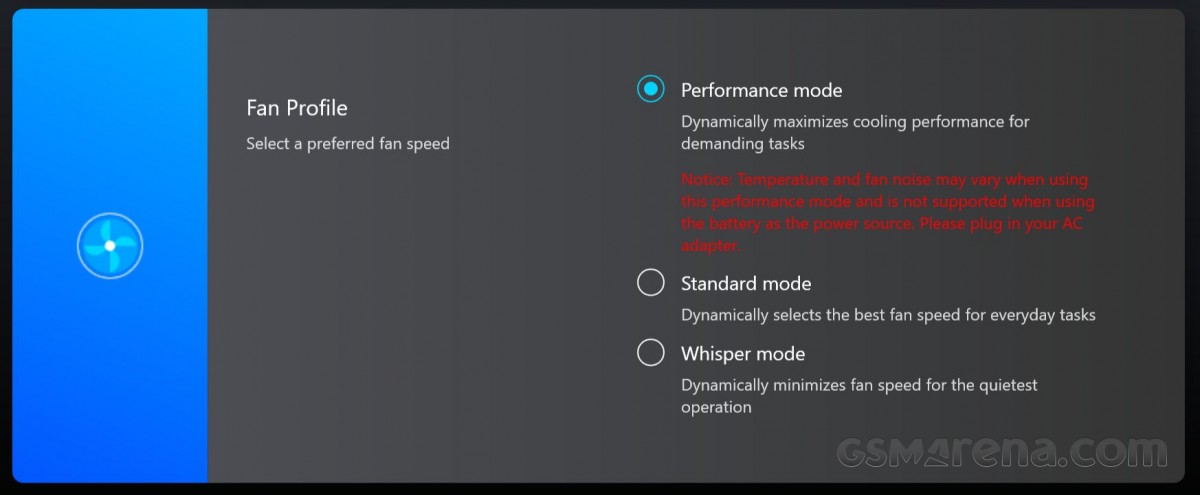Click "Dynamically minimizes fan speed" description

(801, 385)
